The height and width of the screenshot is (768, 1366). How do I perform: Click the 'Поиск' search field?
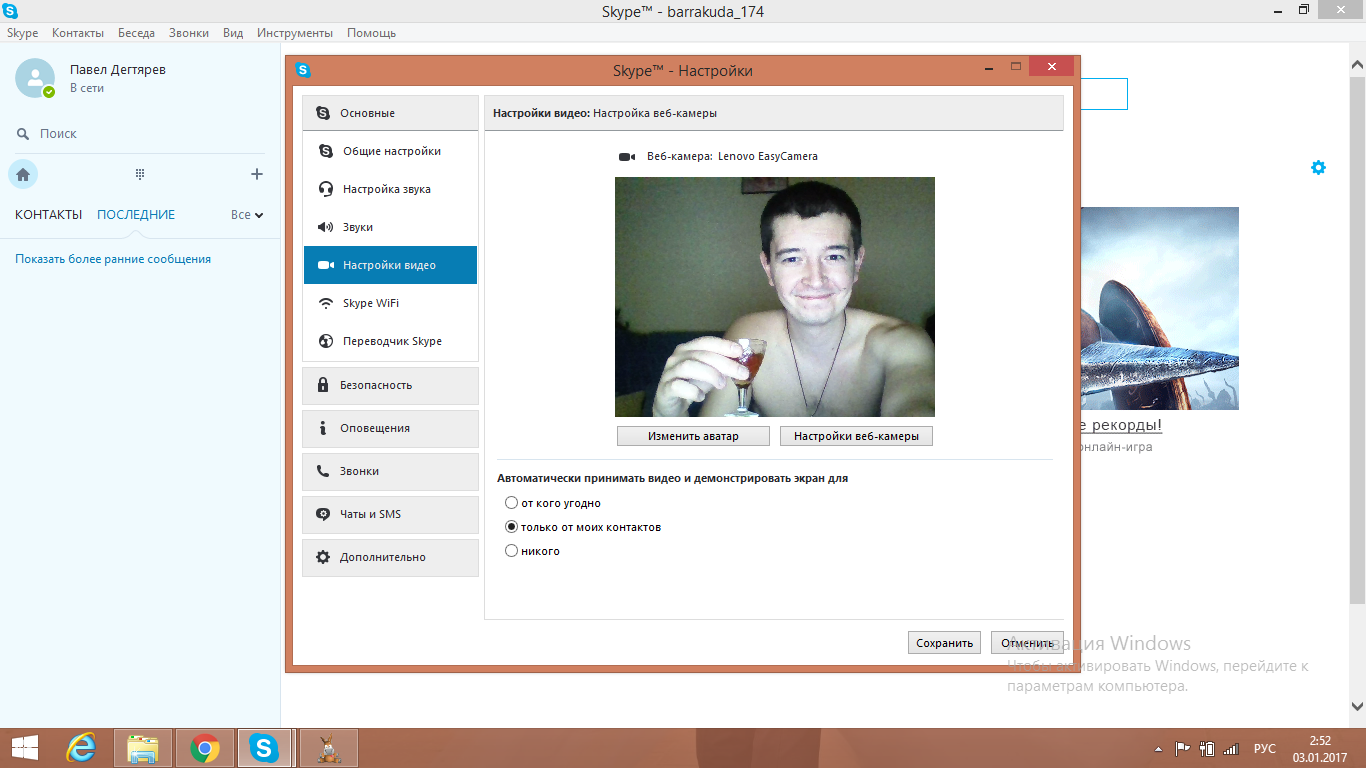click(x=140, y=134)
